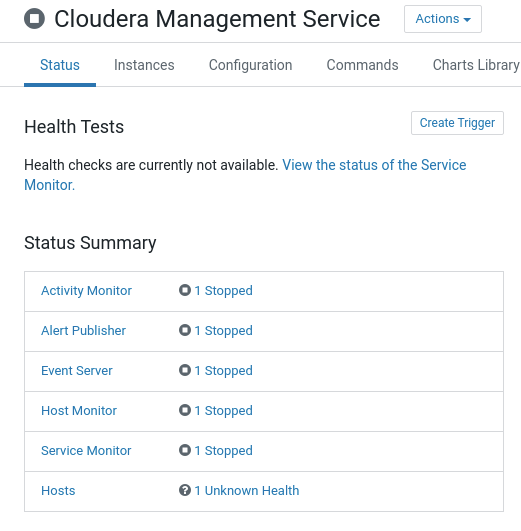The width and height of the screenshot is (521, 531).
Task: Click the Host Monitor link
Action: tap(79, 410)
